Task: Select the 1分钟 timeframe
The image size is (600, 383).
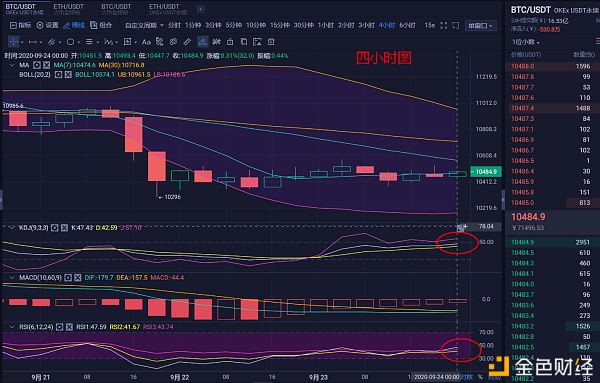Action: (x=193, y=25)
